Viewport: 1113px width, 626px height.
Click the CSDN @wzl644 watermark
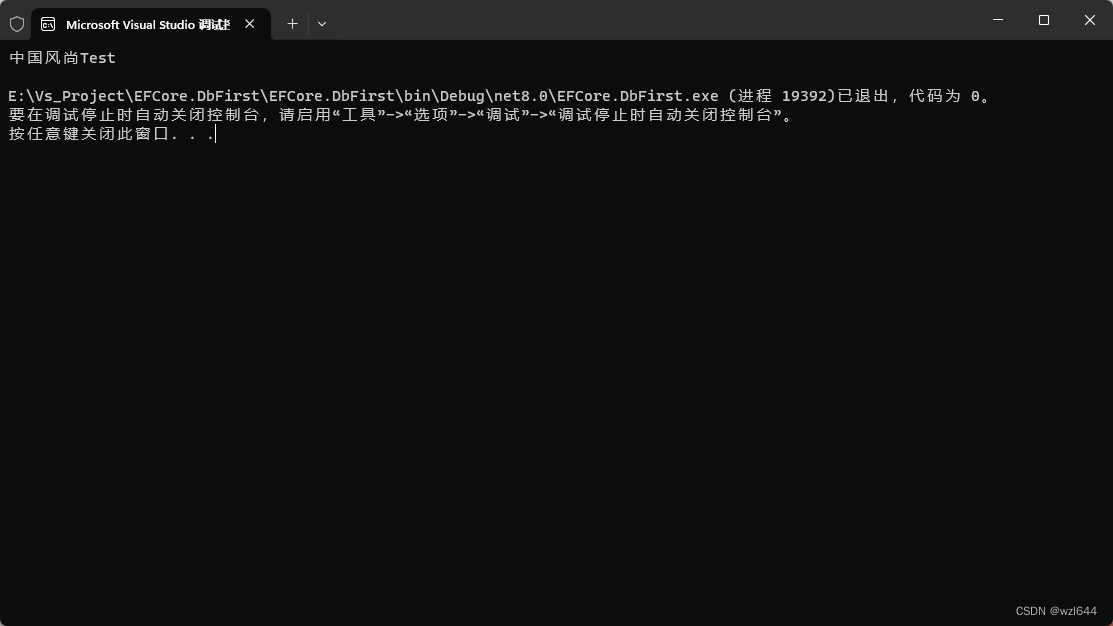point(1054,611)
